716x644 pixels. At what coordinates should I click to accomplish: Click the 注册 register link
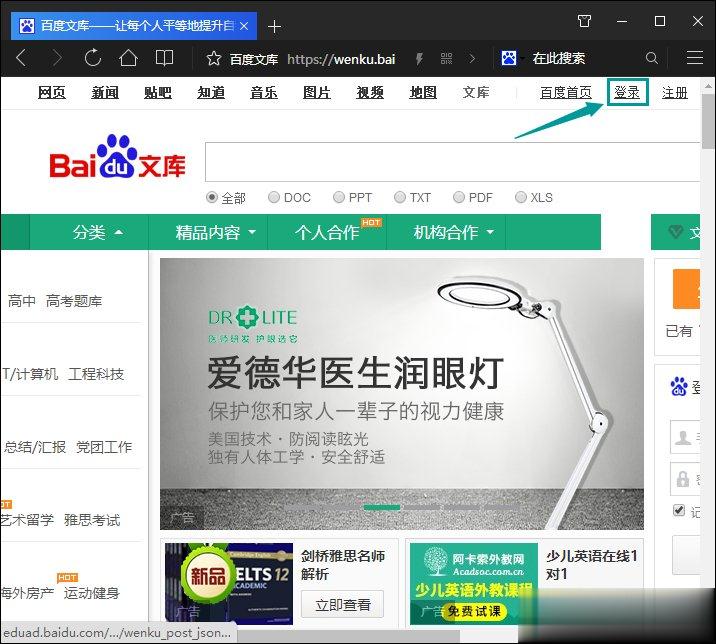[x=675, y=93]
